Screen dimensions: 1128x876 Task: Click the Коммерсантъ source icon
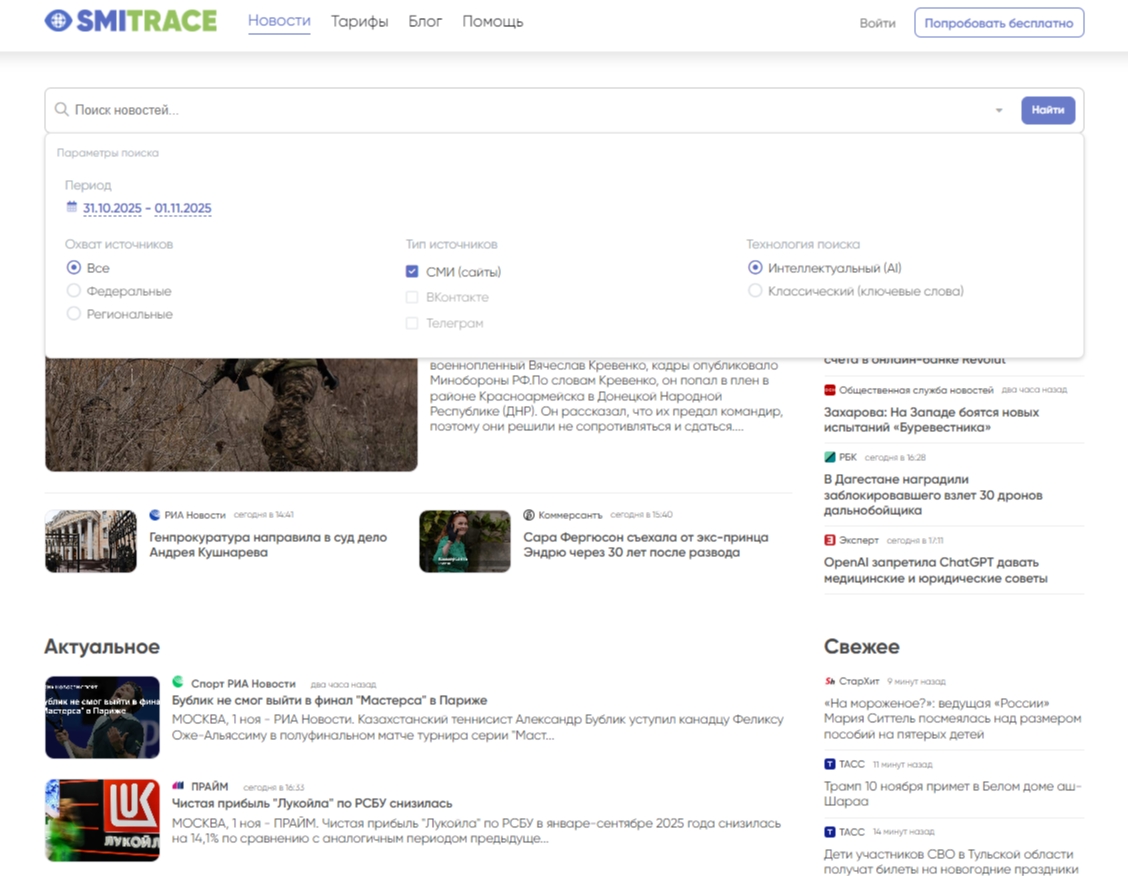point(528,513)
